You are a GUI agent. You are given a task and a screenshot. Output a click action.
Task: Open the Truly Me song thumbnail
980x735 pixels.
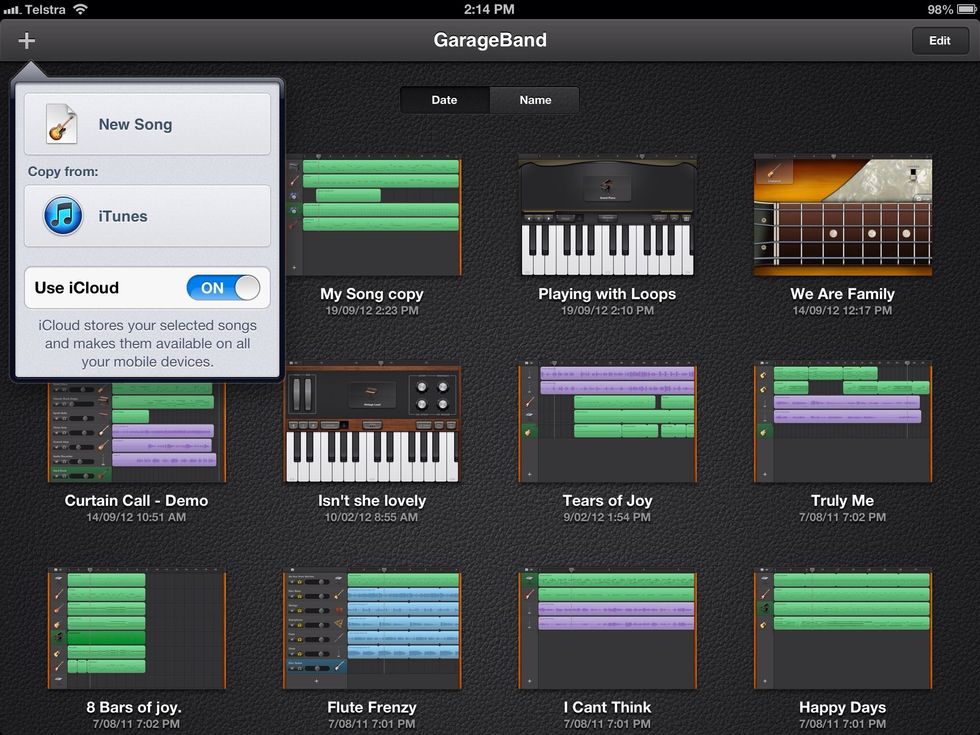click(842, 422)
